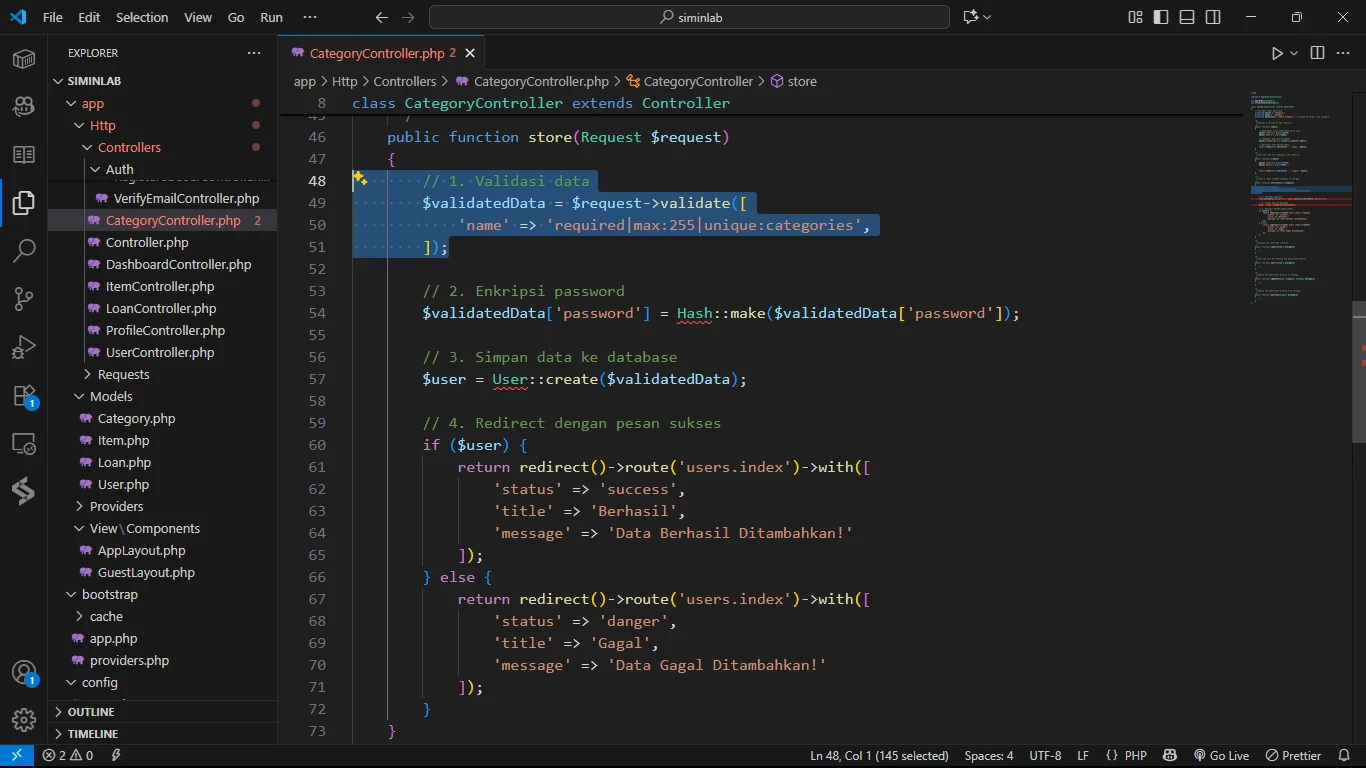The image size is (1366, 768).
Task: Open the Accounts icon
Action: 24,672
